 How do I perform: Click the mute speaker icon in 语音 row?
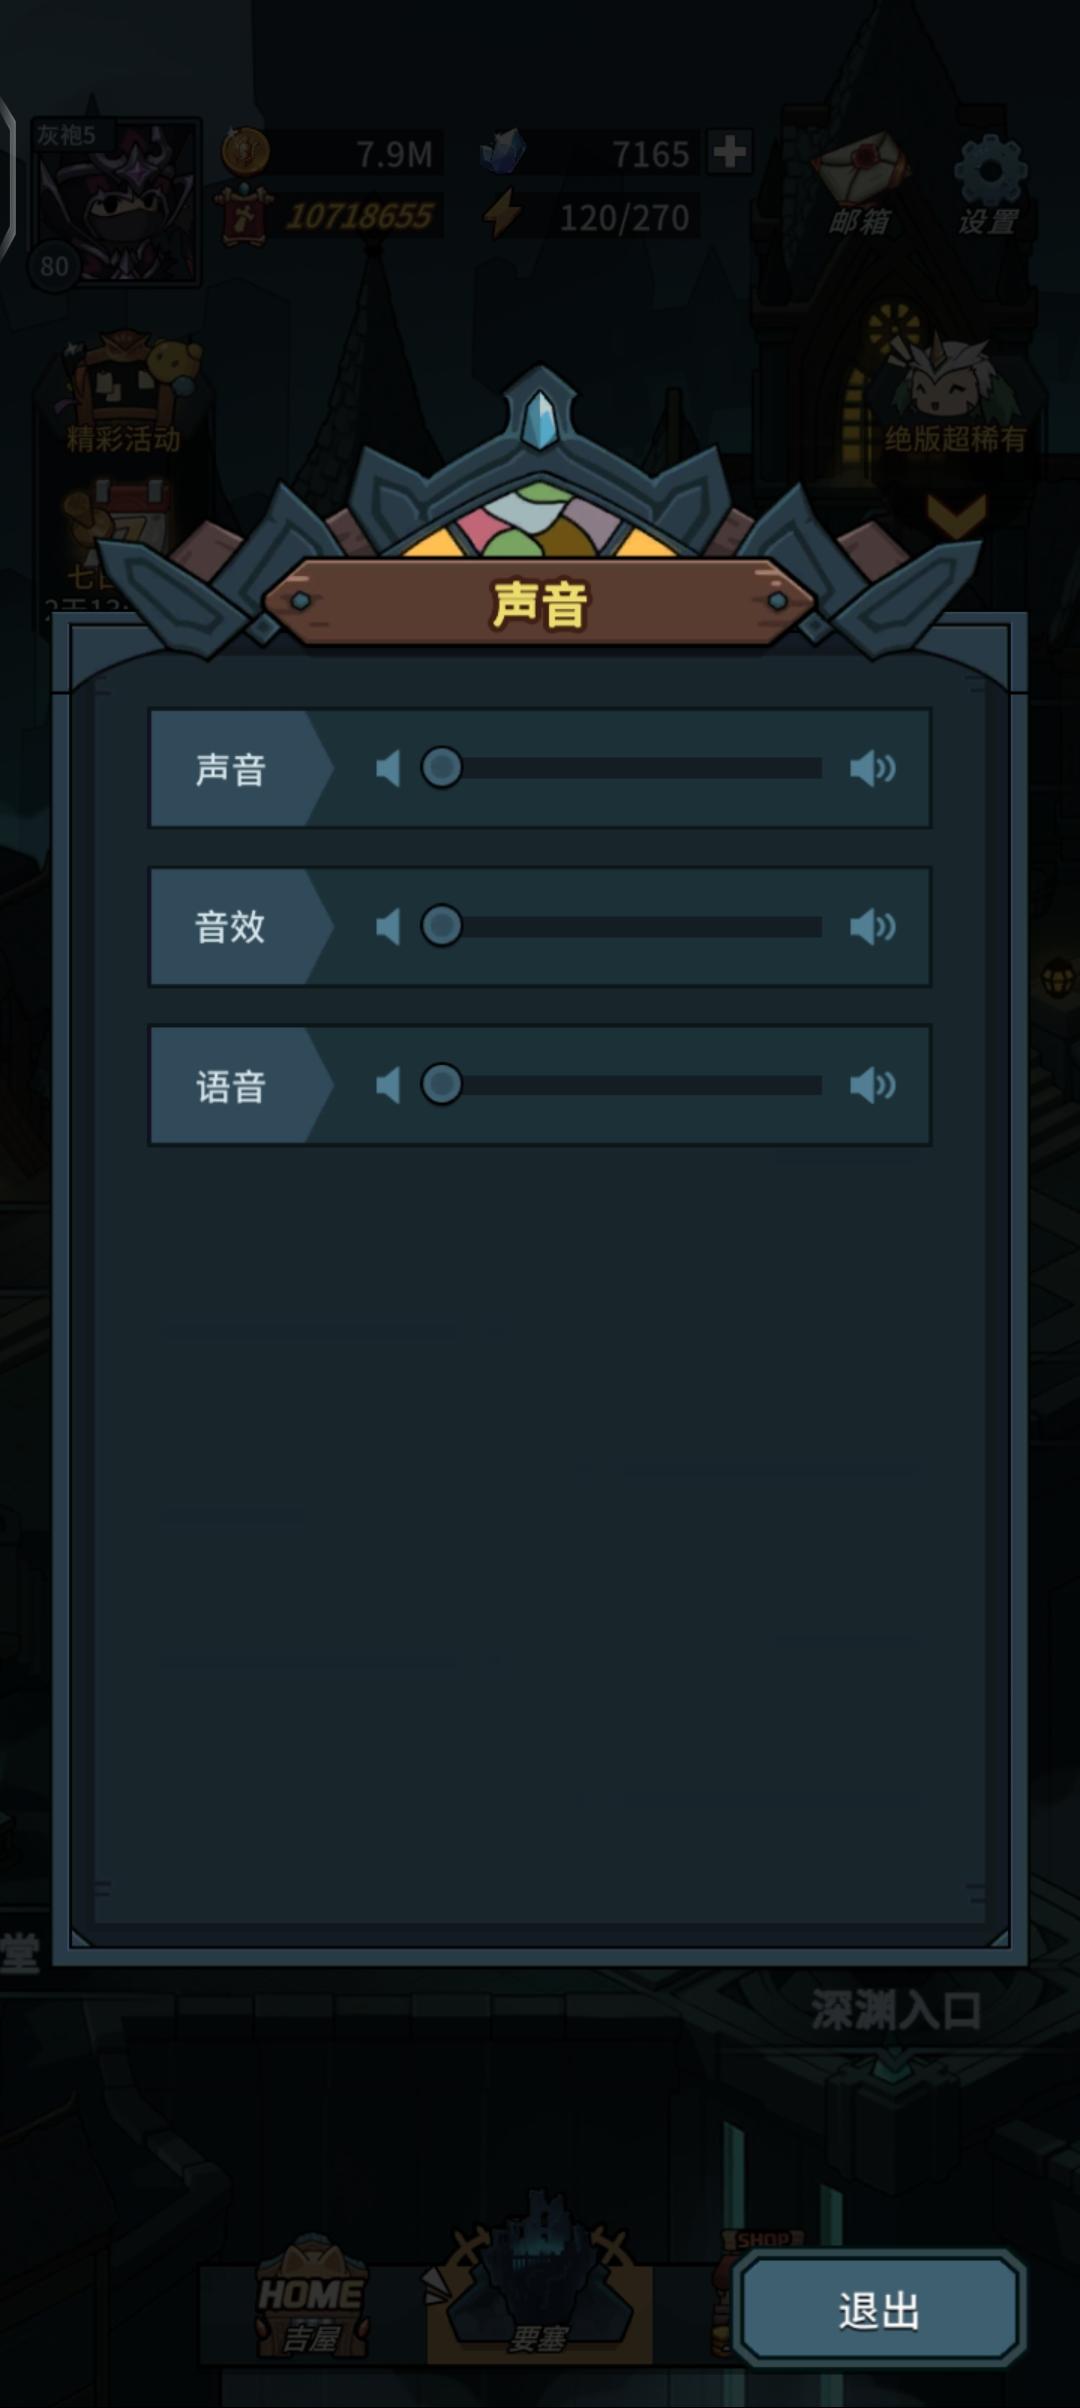pos(388,1084)
